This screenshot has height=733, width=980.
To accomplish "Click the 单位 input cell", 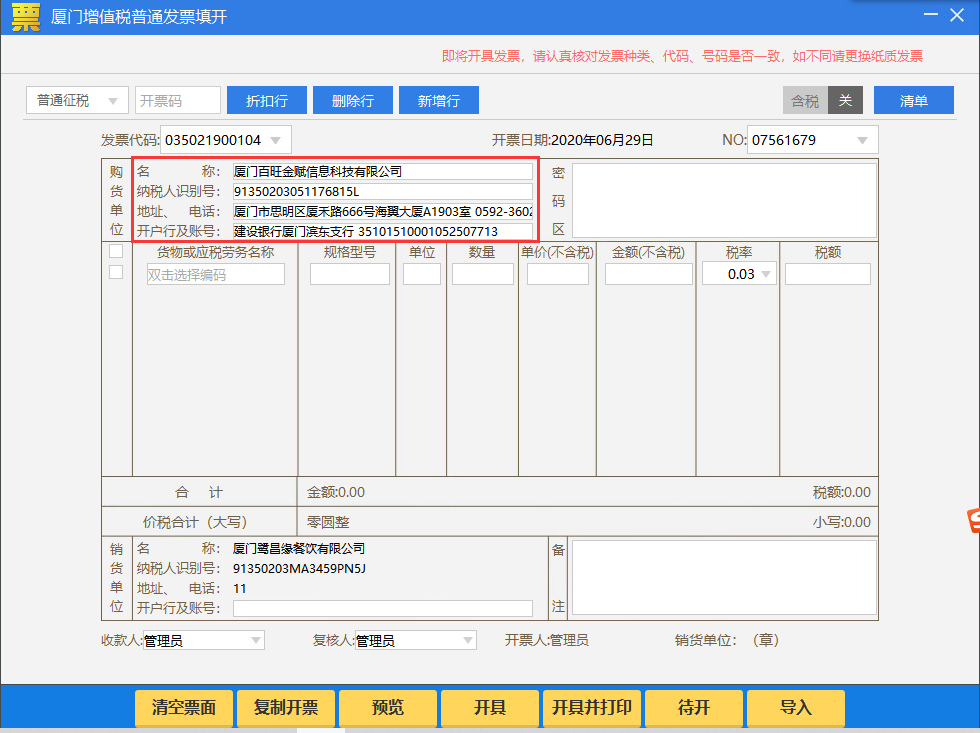I will 422,274.
